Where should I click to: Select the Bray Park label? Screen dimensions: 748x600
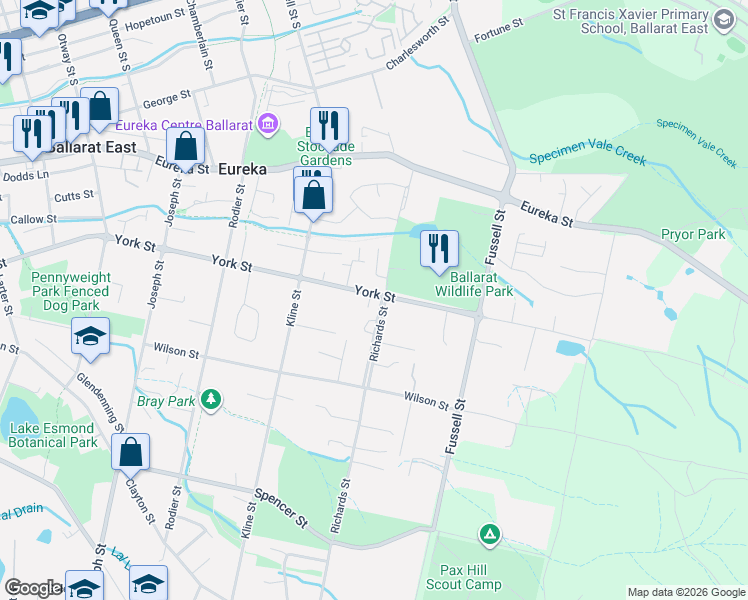pyautogui.click(x=166, y=402)
